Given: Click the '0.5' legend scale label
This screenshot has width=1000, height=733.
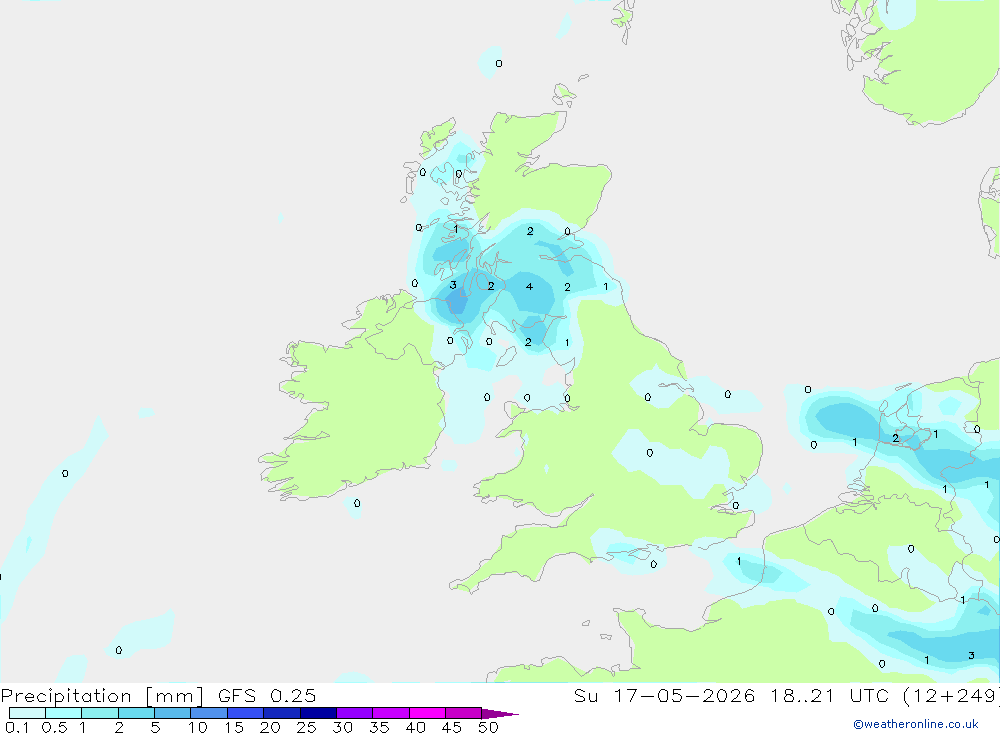Looking at the screenshot, I should click(54, 727).
